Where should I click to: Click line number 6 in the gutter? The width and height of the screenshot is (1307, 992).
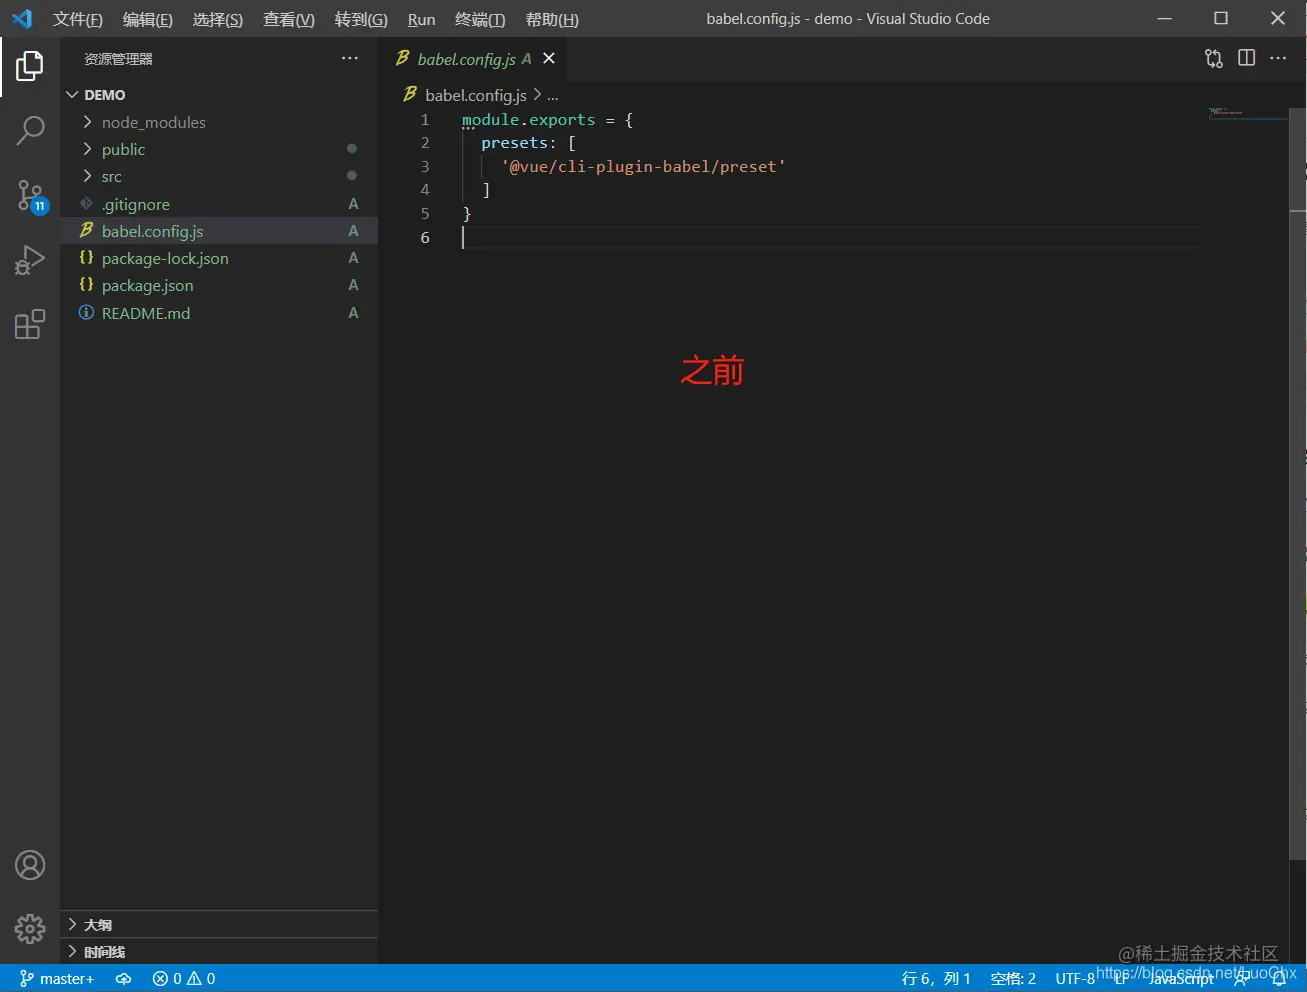click(x=425, y=237)
